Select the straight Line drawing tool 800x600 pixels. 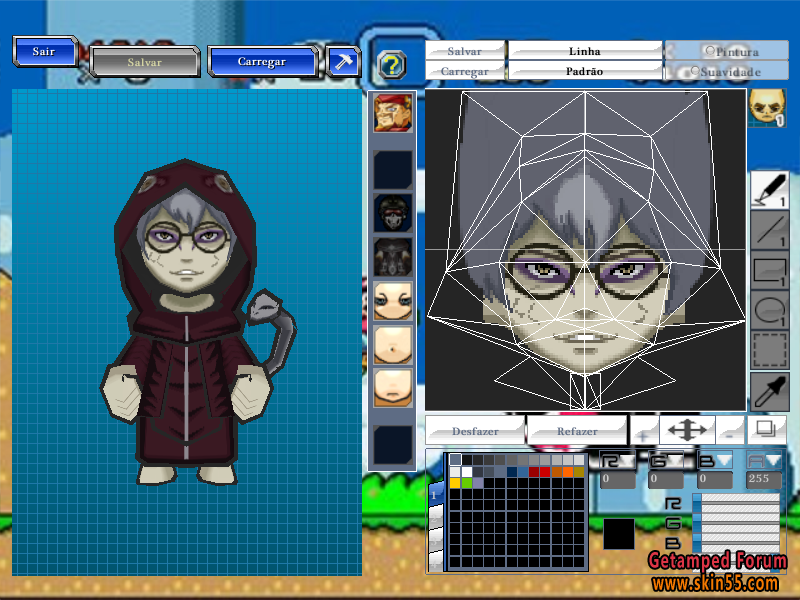tap(769, 231)
